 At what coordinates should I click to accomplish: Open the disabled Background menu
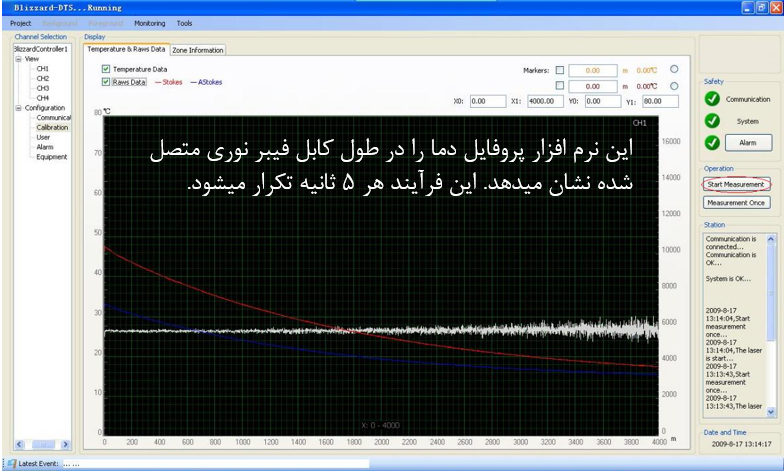(60, 24)
